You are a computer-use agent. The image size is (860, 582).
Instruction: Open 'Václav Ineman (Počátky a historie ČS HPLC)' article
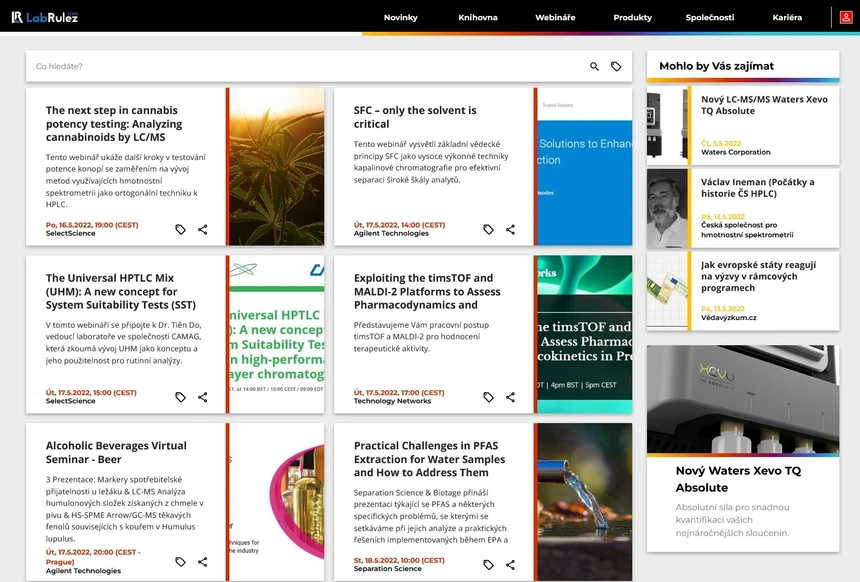[x=757, y=188]
